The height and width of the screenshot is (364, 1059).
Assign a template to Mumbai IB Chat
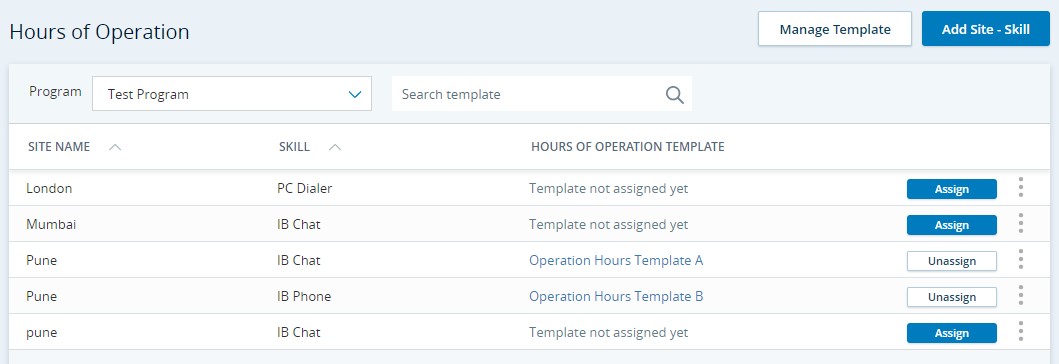click(x=952, y=225)
